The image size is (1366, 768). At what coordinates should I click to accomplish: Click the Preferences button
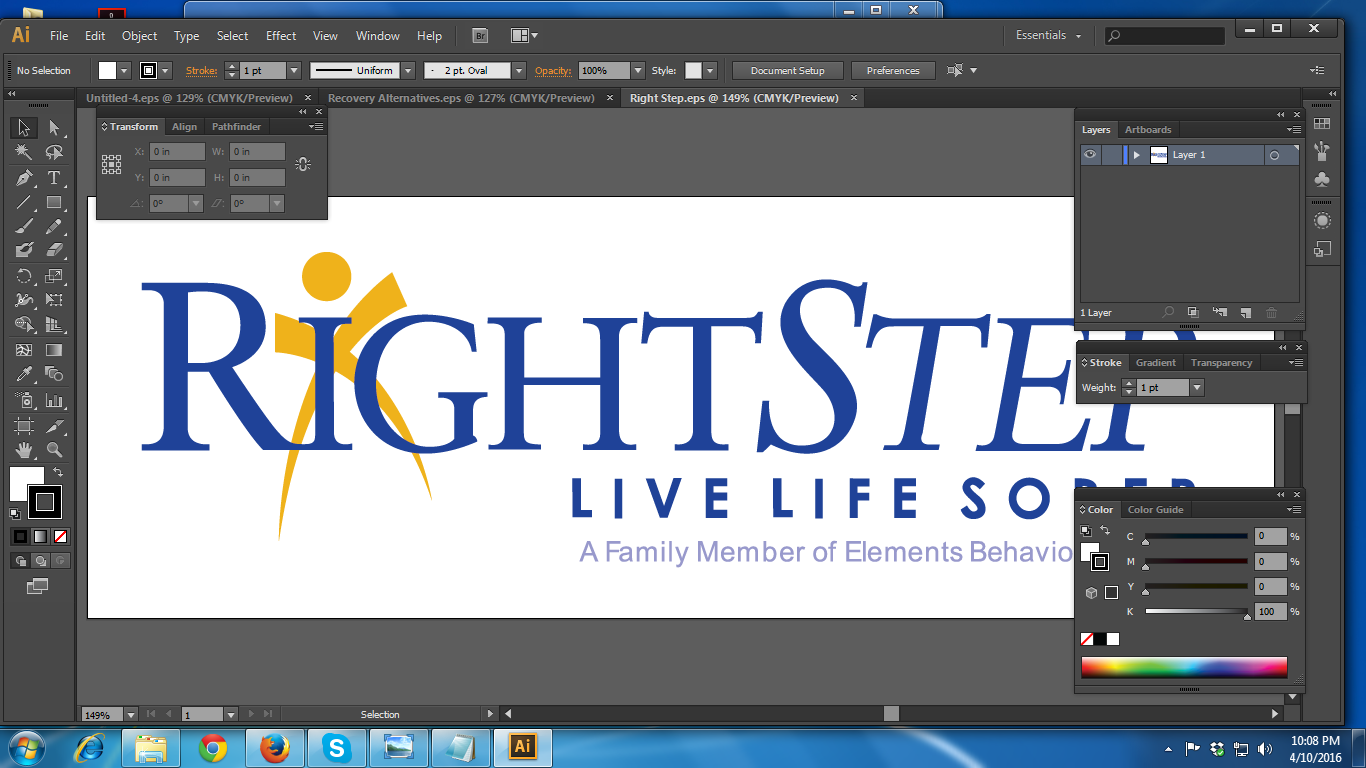click(x=893, y=71)
